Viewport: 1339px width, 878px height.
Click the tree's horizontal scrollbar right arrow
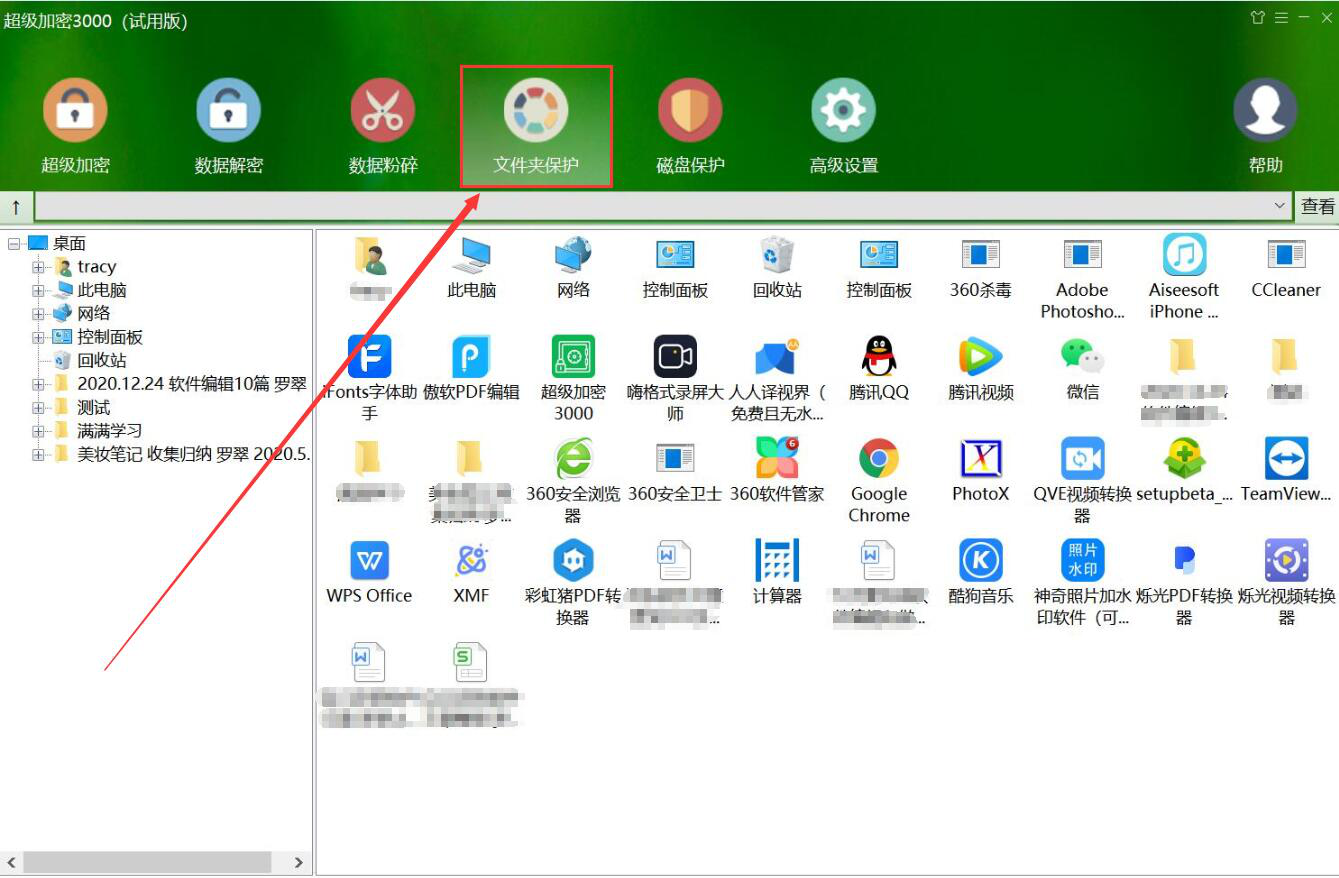298,862
